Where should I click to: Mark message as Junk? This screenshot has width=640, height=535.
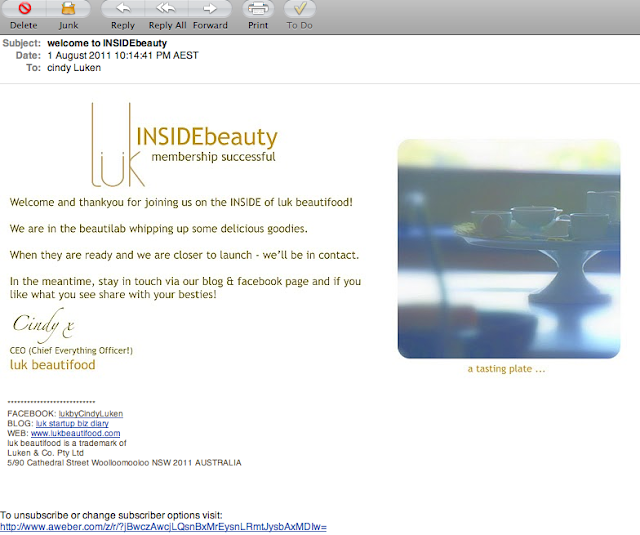click(68, 8)
